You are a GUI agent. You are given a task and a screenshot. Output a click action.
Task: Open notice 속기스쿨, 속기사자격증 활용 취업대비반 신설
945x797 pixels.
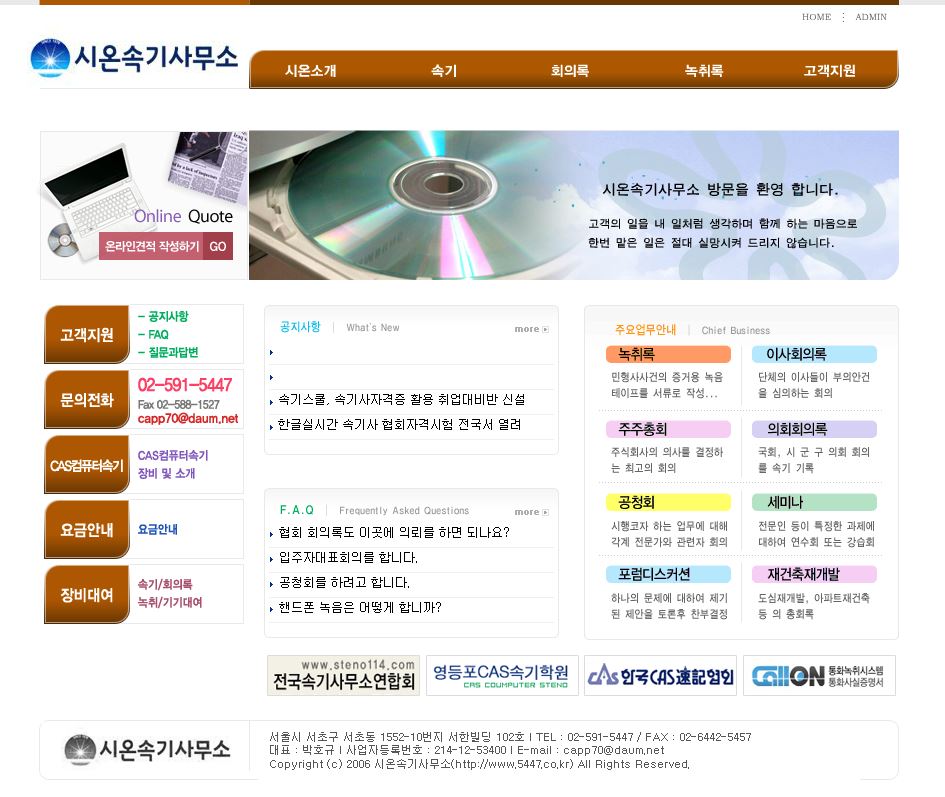pyautogui.click(x=401, y=400)
